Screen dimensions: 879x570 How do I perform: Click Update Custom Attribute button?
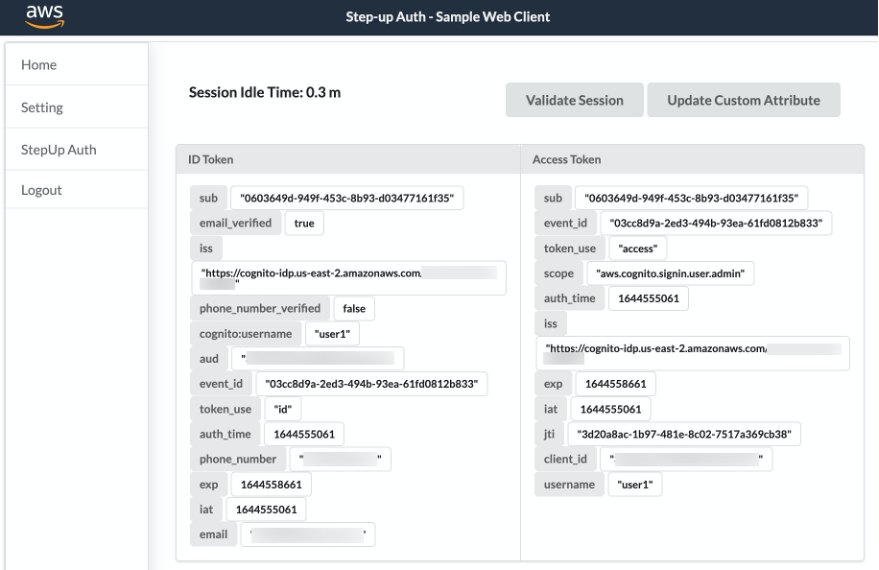[x=743, y=100]
